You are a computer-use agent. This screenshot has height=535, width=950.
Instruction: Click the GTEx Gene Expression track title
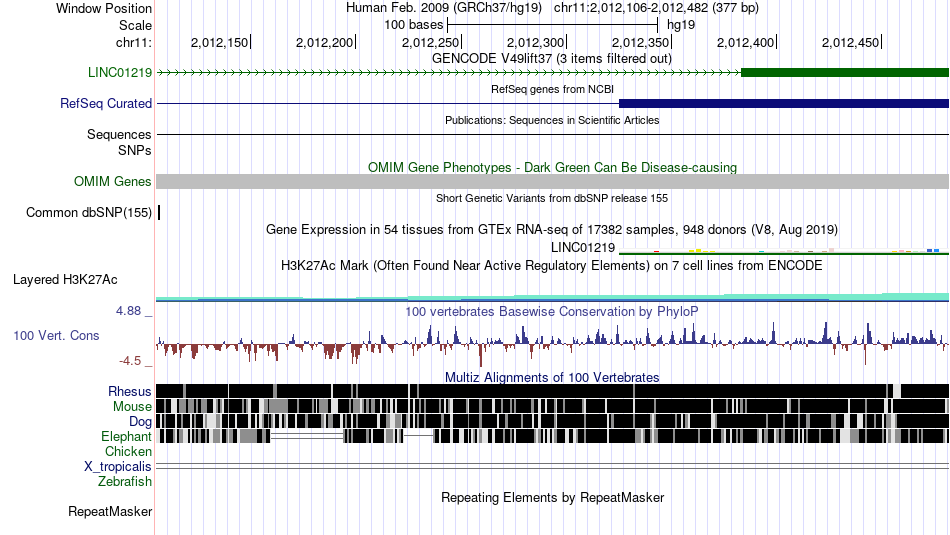tap(552, 230)
